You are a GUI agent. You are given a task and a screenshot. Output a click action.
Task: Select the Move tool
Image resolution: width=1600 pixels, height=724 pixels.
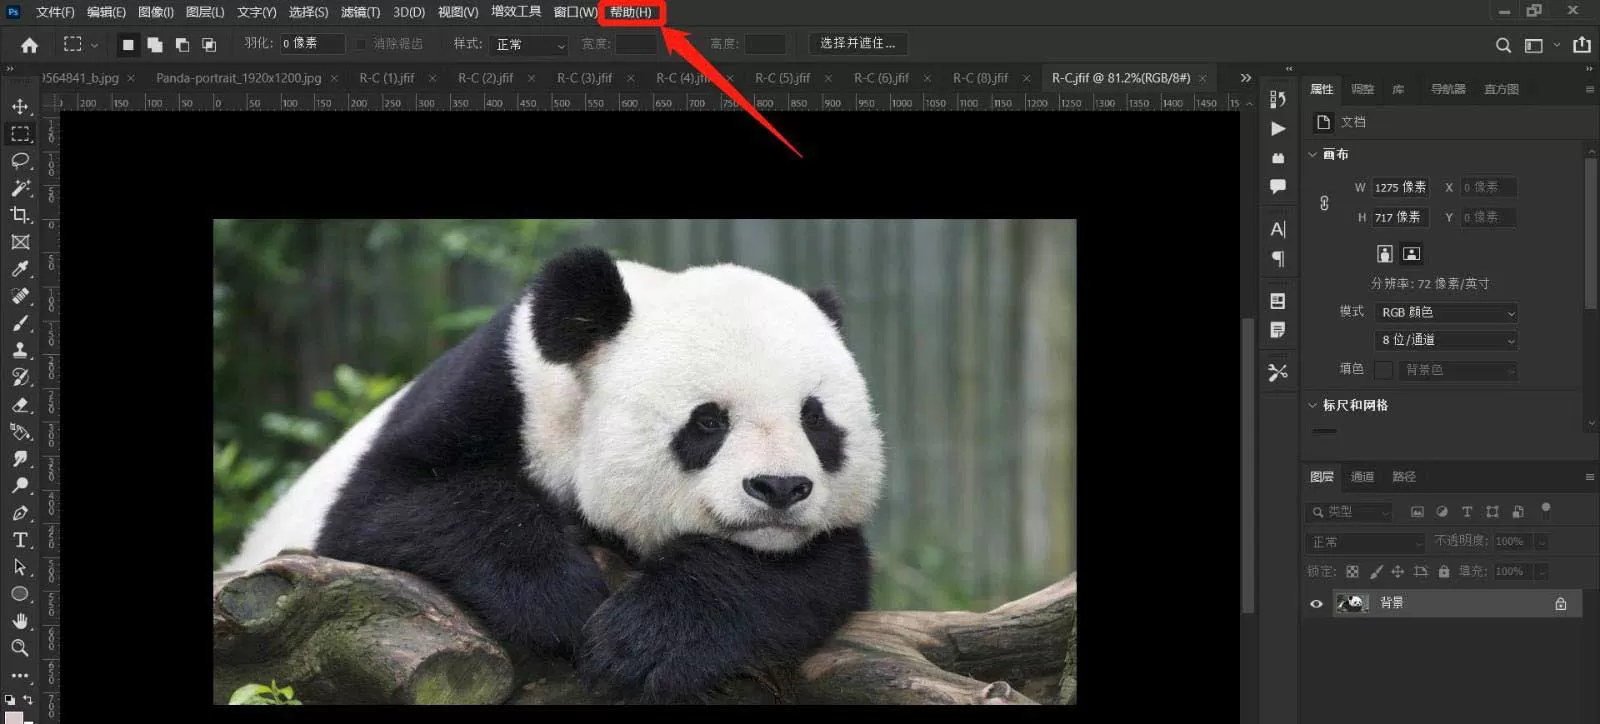point(20,106)
